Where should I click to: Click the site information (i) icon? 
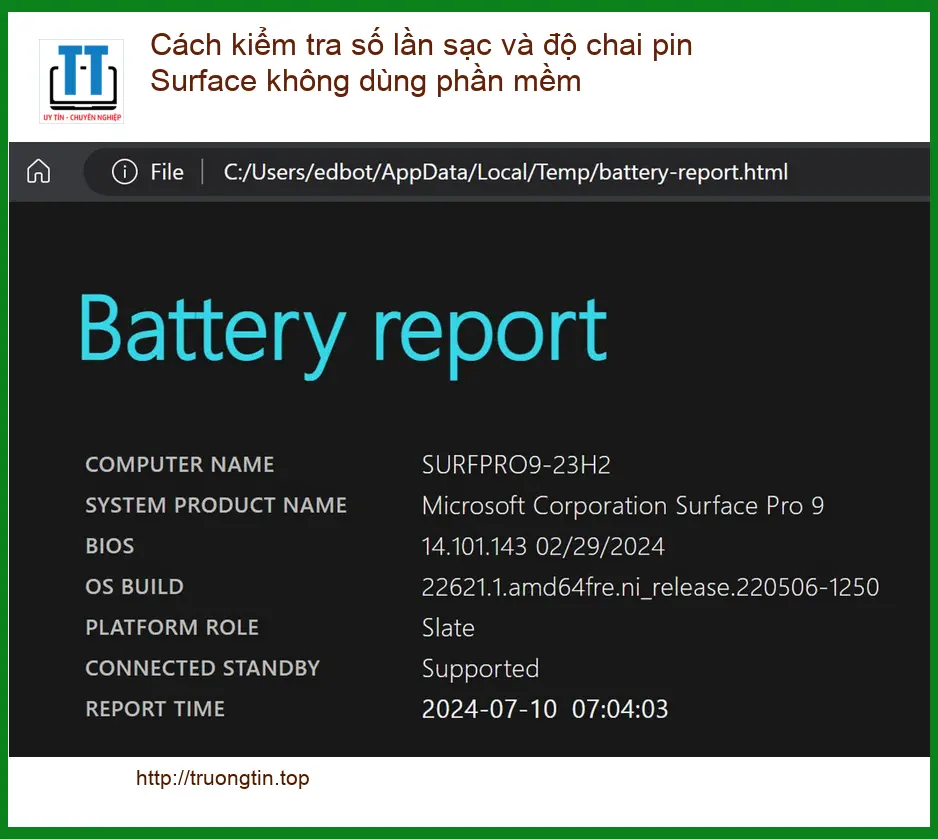point(124,172)
